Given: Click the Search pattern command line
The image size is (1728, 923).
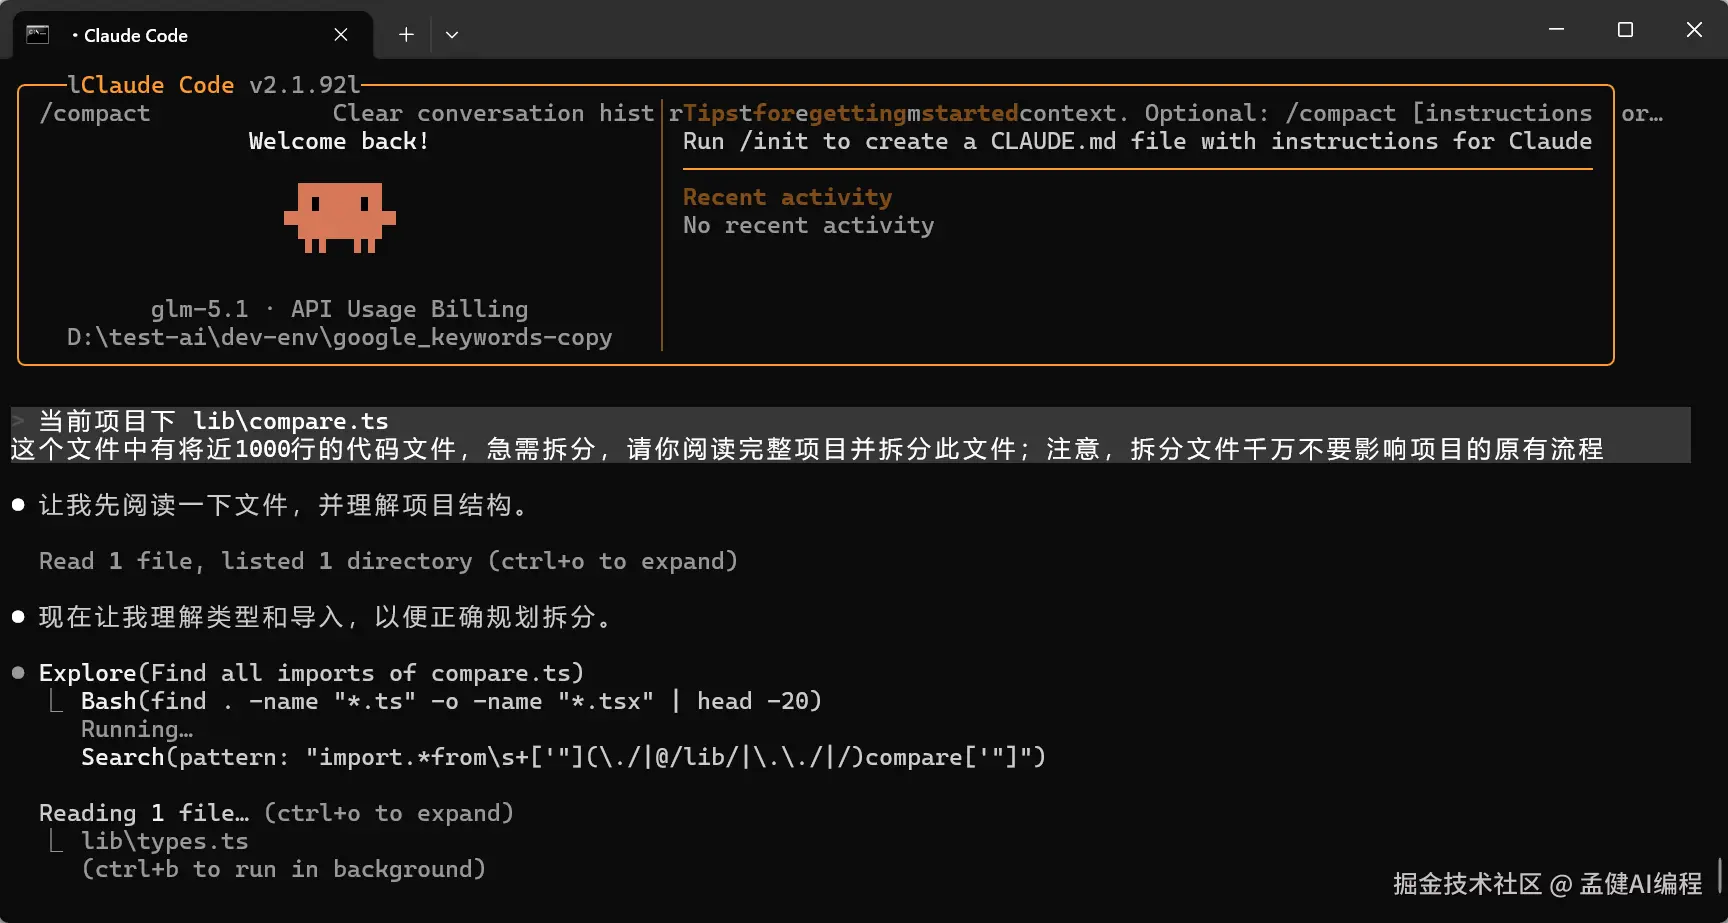Looking at the screenshot, I should coord(563,757).
